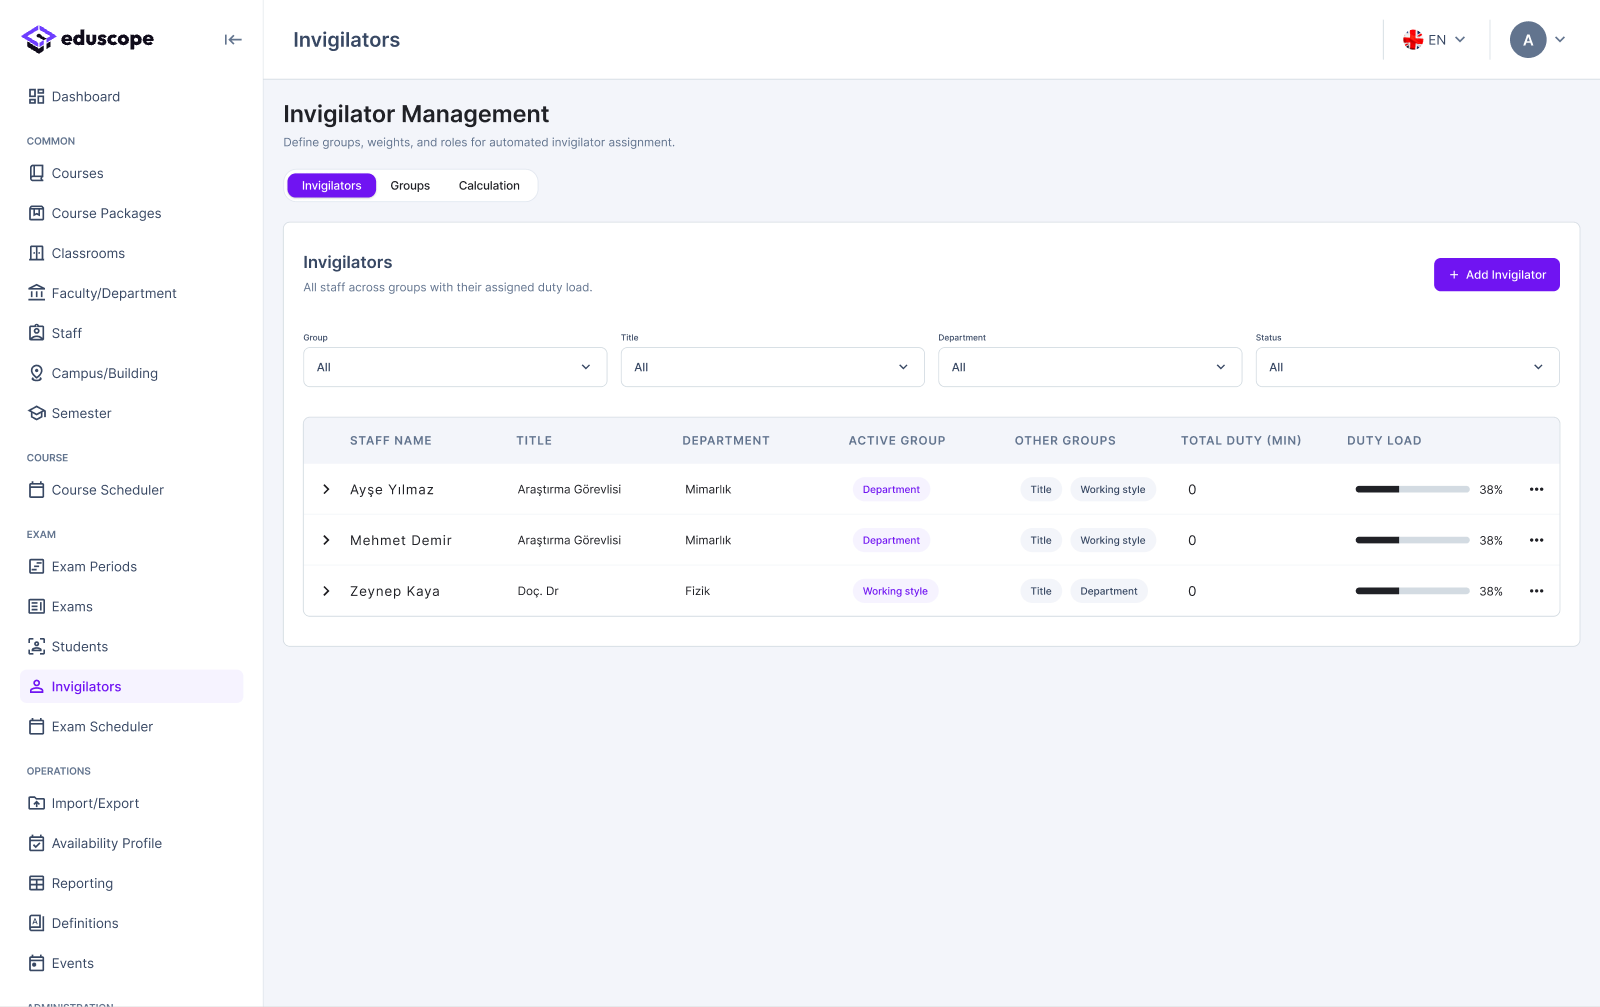1600x1007 pixels.
Task: Expand the Mehmet Demir row
Action: coord(326,540)
